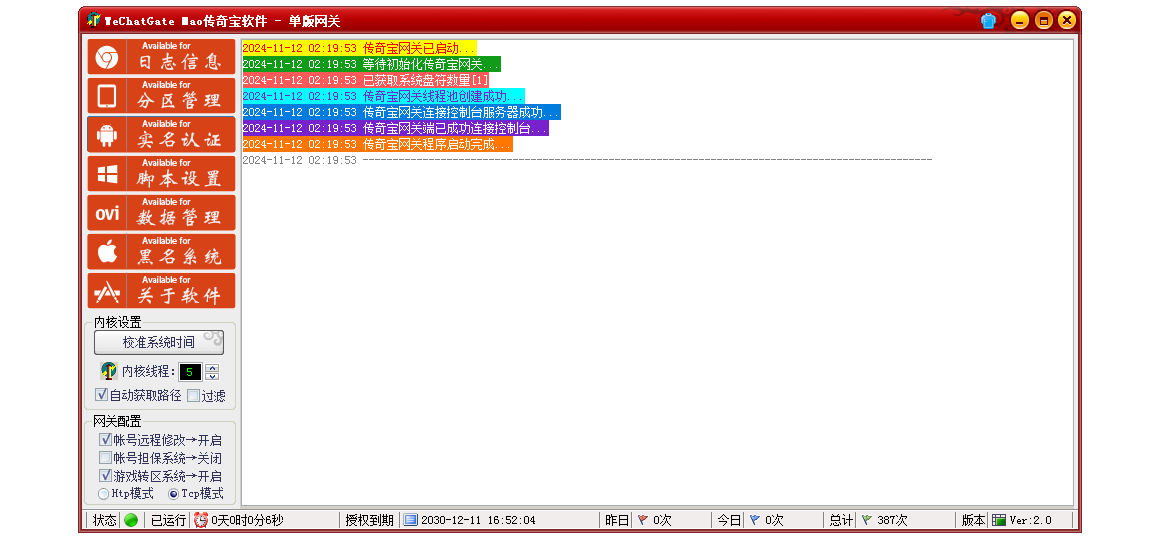This screenshot has width=1163, height=537.
Task: Click the version icon before Ver:2.0
Action: point(999,520)
